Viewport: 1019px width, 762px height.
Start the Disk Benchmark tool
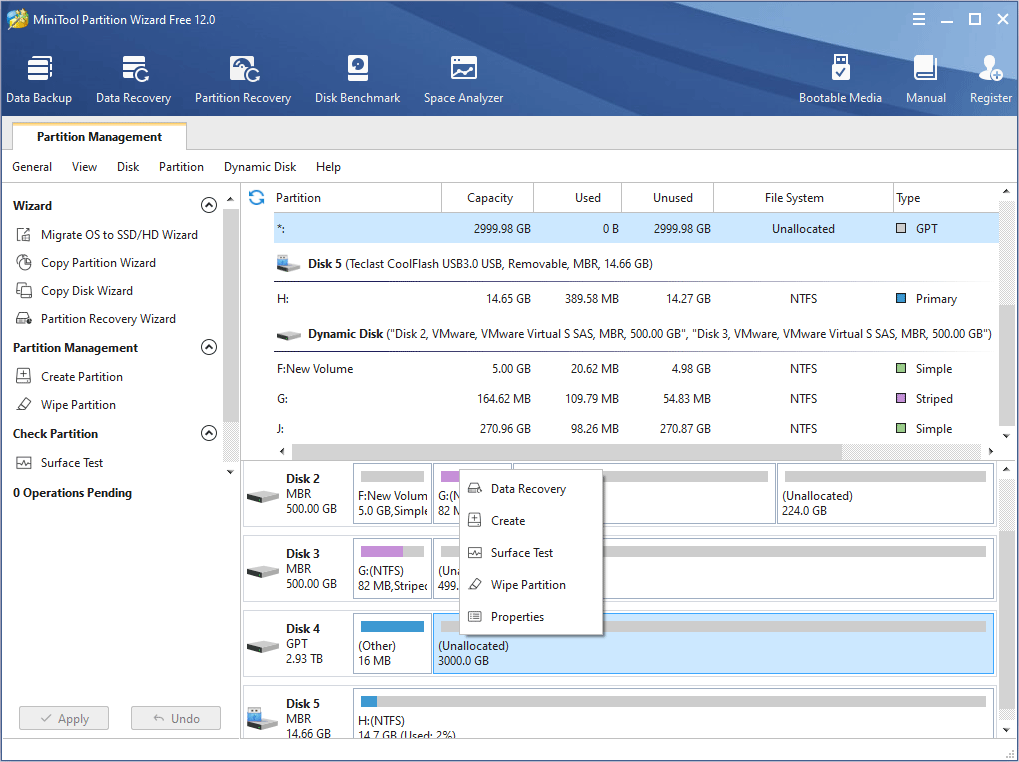pos(357,79)
